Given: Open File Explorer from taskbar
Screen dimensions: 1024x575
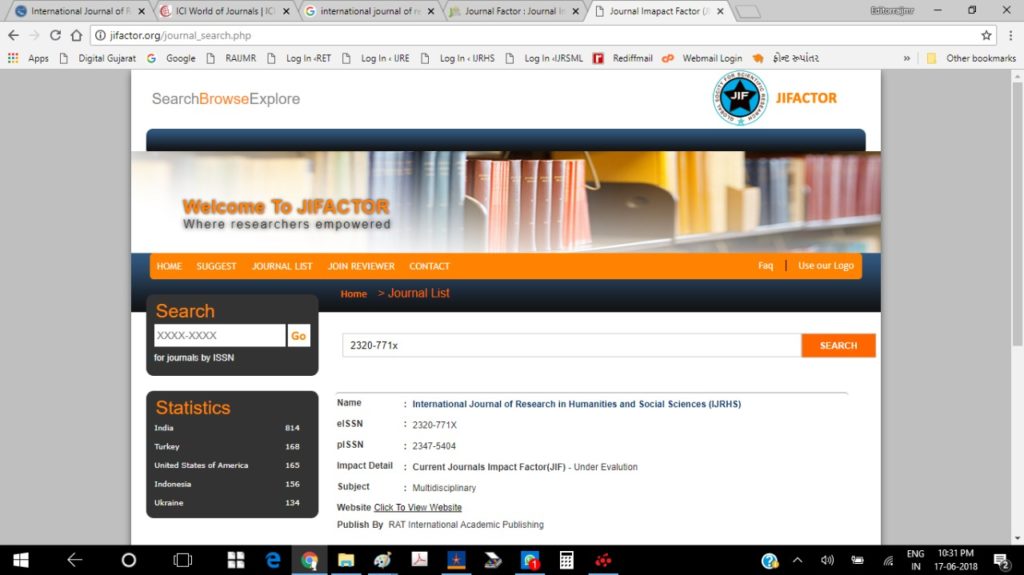Looking at the screenshot, I should (346, 560).
